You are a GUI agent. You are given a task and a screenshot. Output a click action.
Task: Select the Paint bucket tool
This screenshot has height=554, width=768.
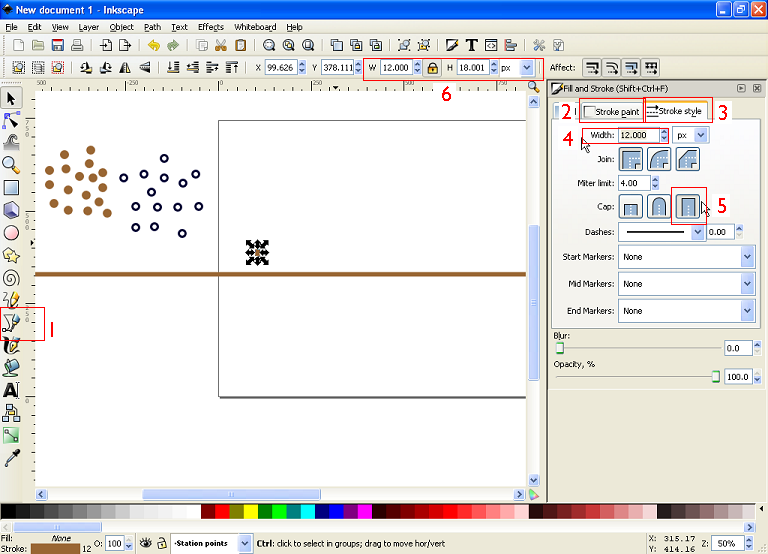[x=11, y=368]
